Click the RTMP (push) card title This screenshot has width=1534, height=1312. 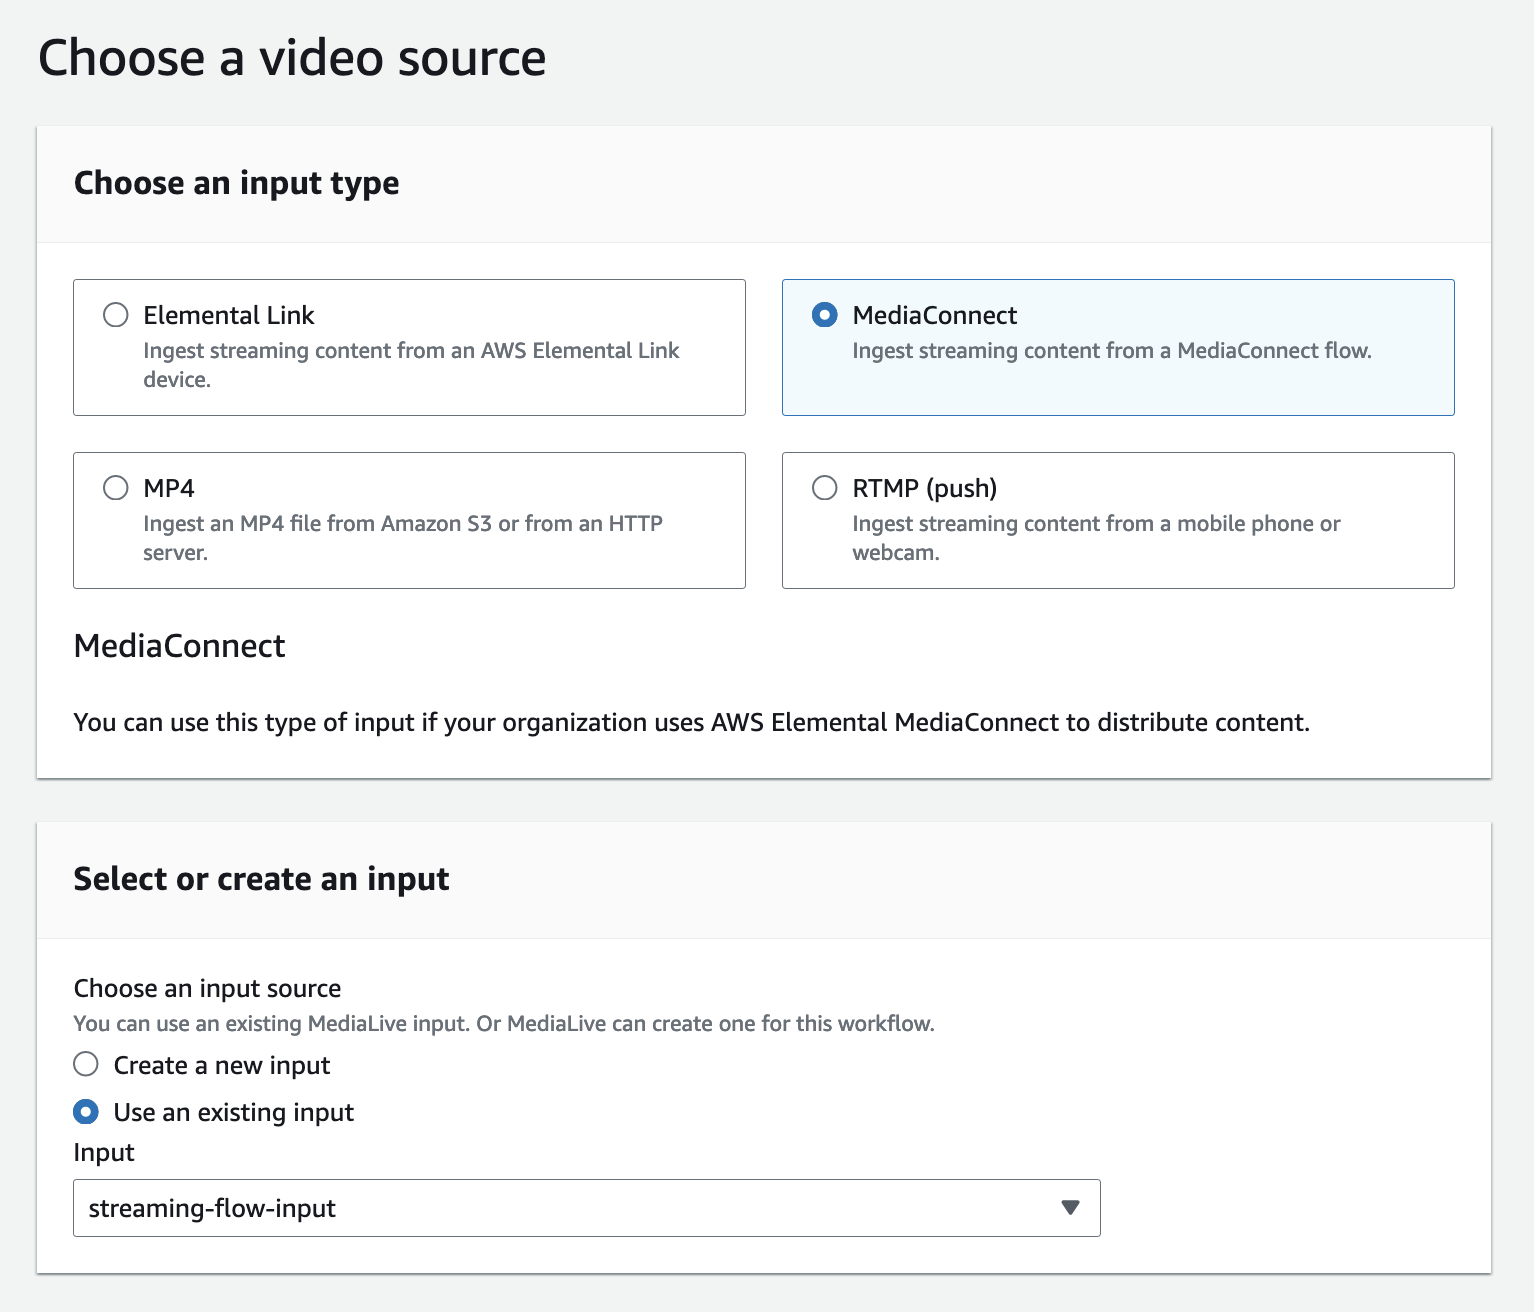point(924,488)
